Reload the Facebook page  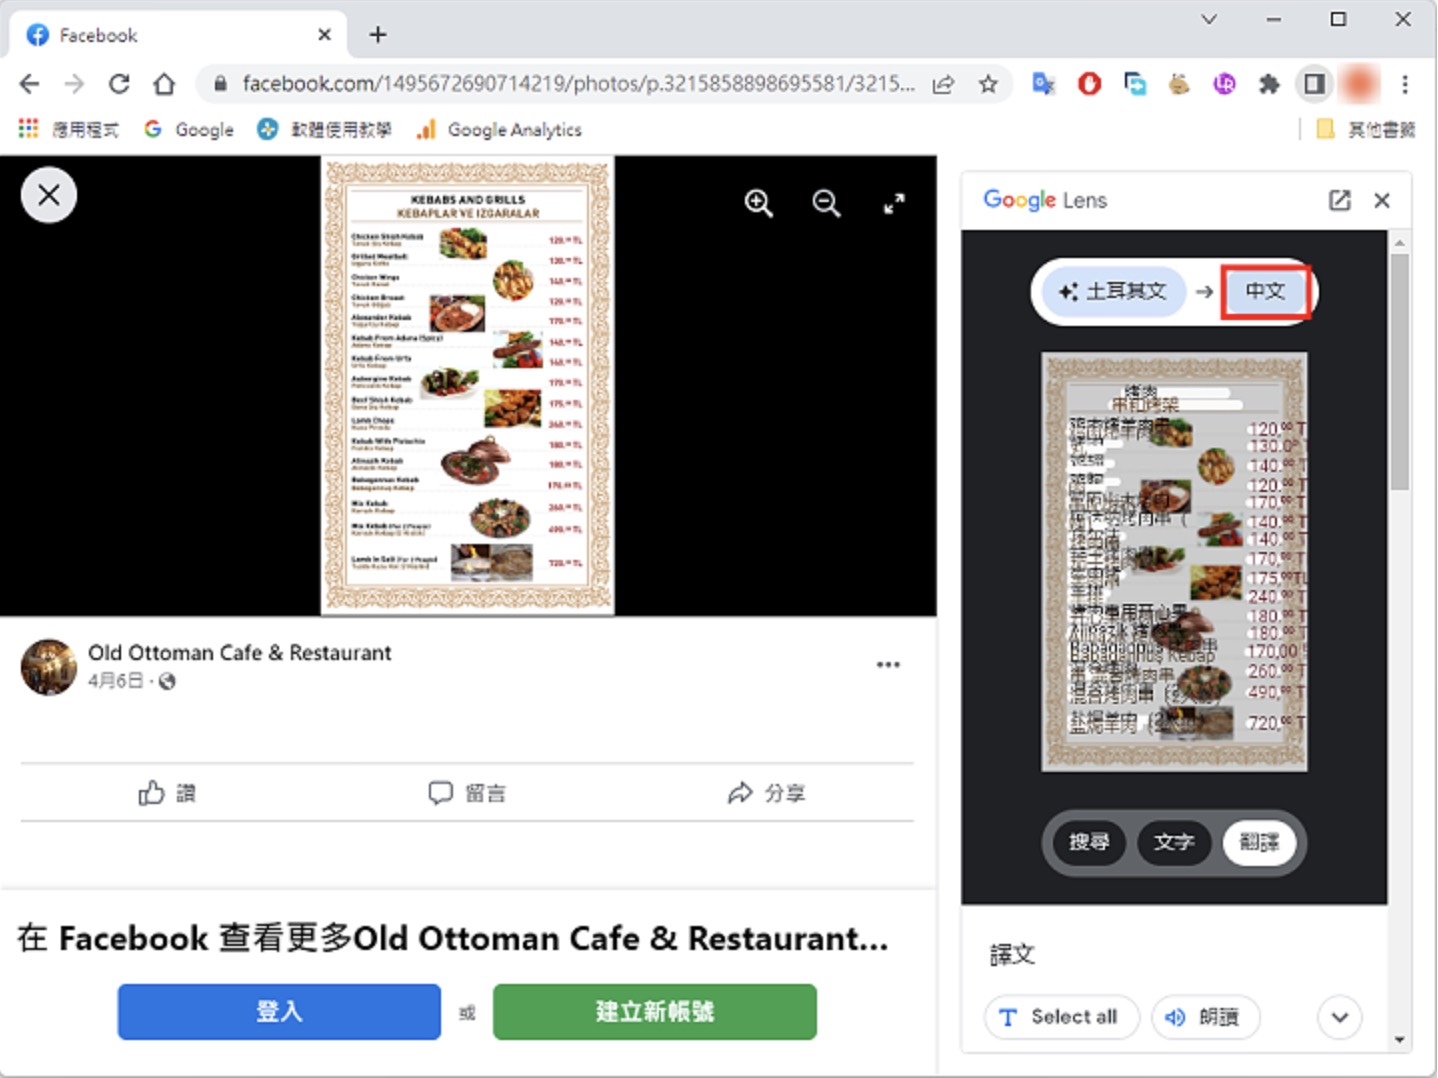pos(119,84)
